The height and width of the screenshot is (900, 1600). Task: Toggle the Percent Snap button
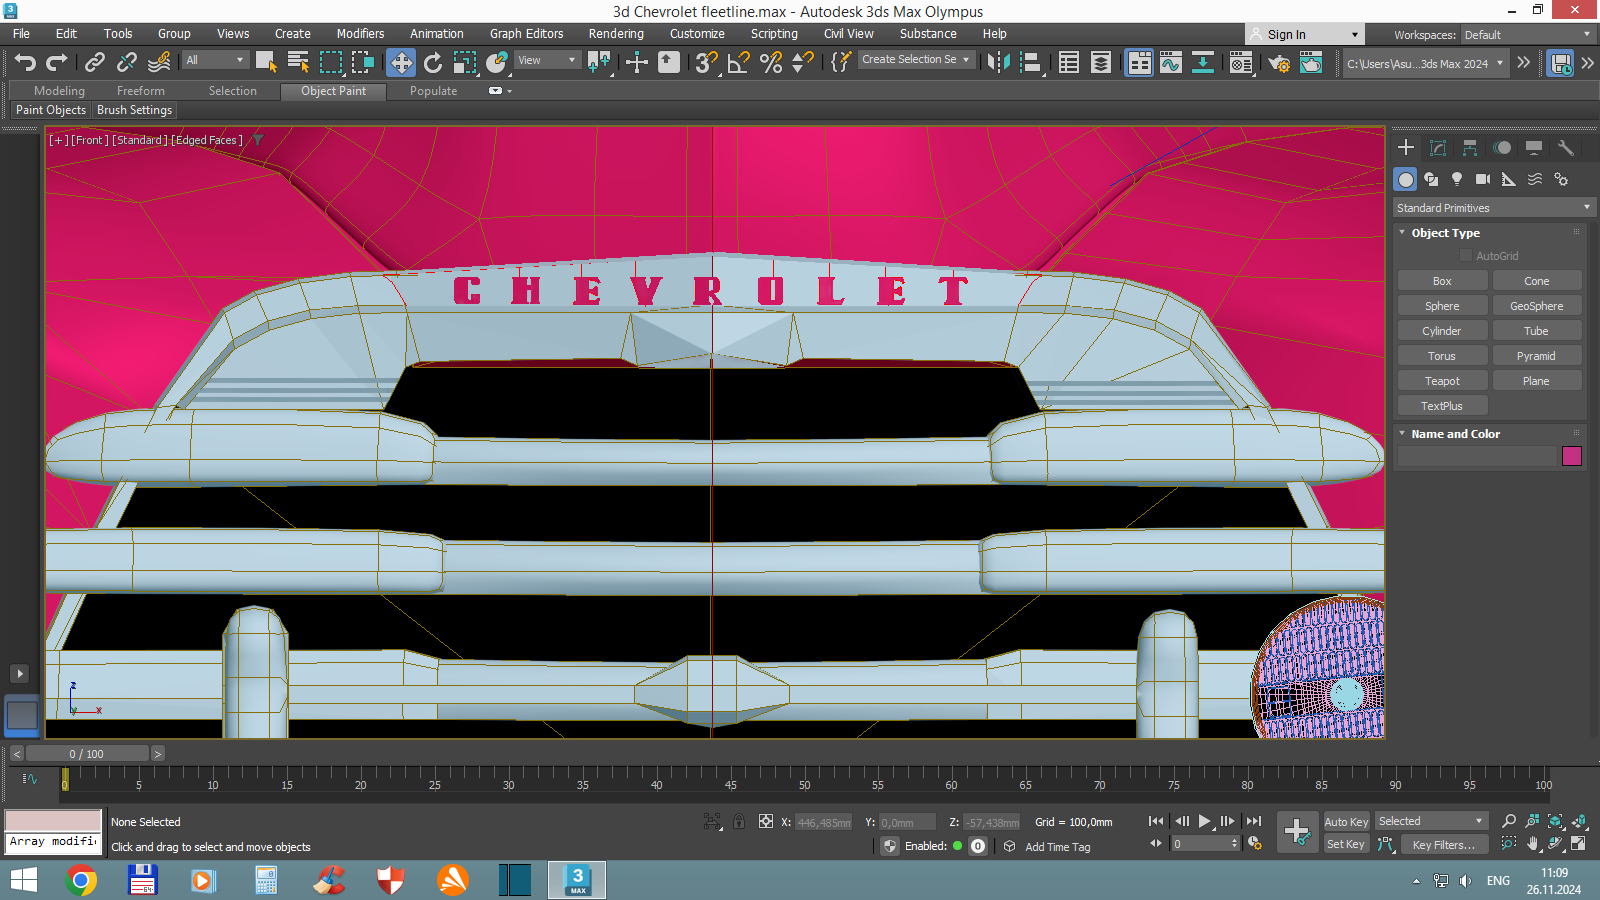pyautogui.click(x=771, y=63)
